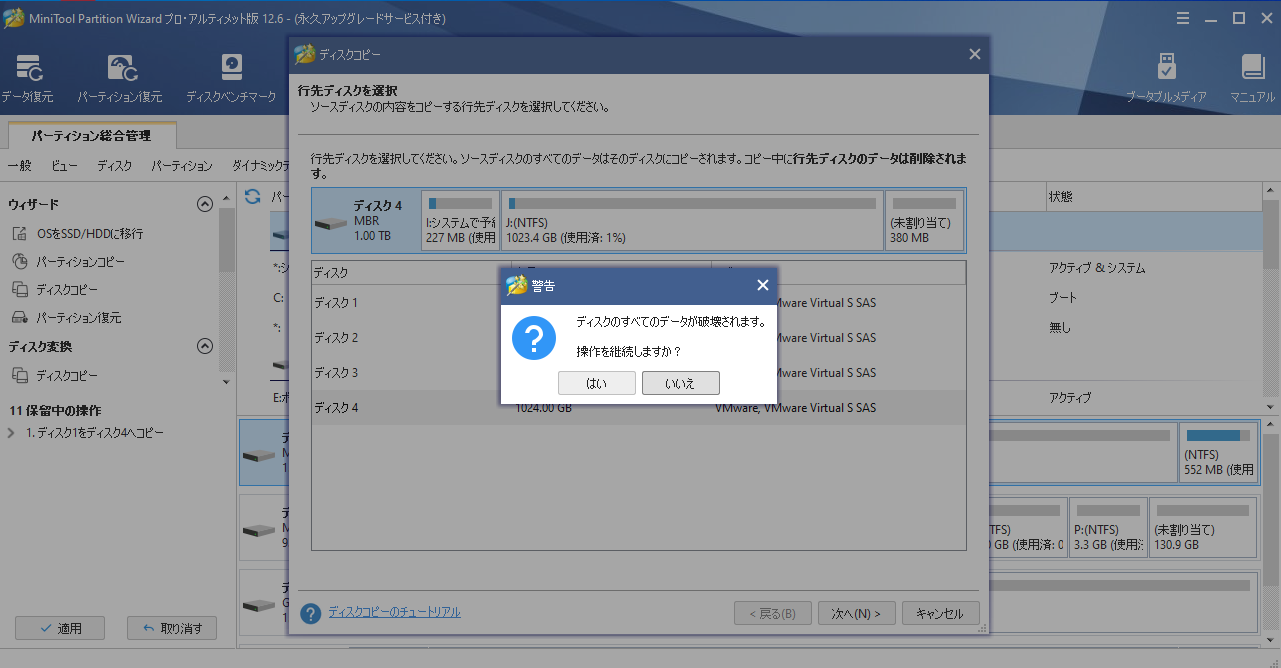Open the ビュー menu
The image size is (1281, 668).
click(64, 165)
